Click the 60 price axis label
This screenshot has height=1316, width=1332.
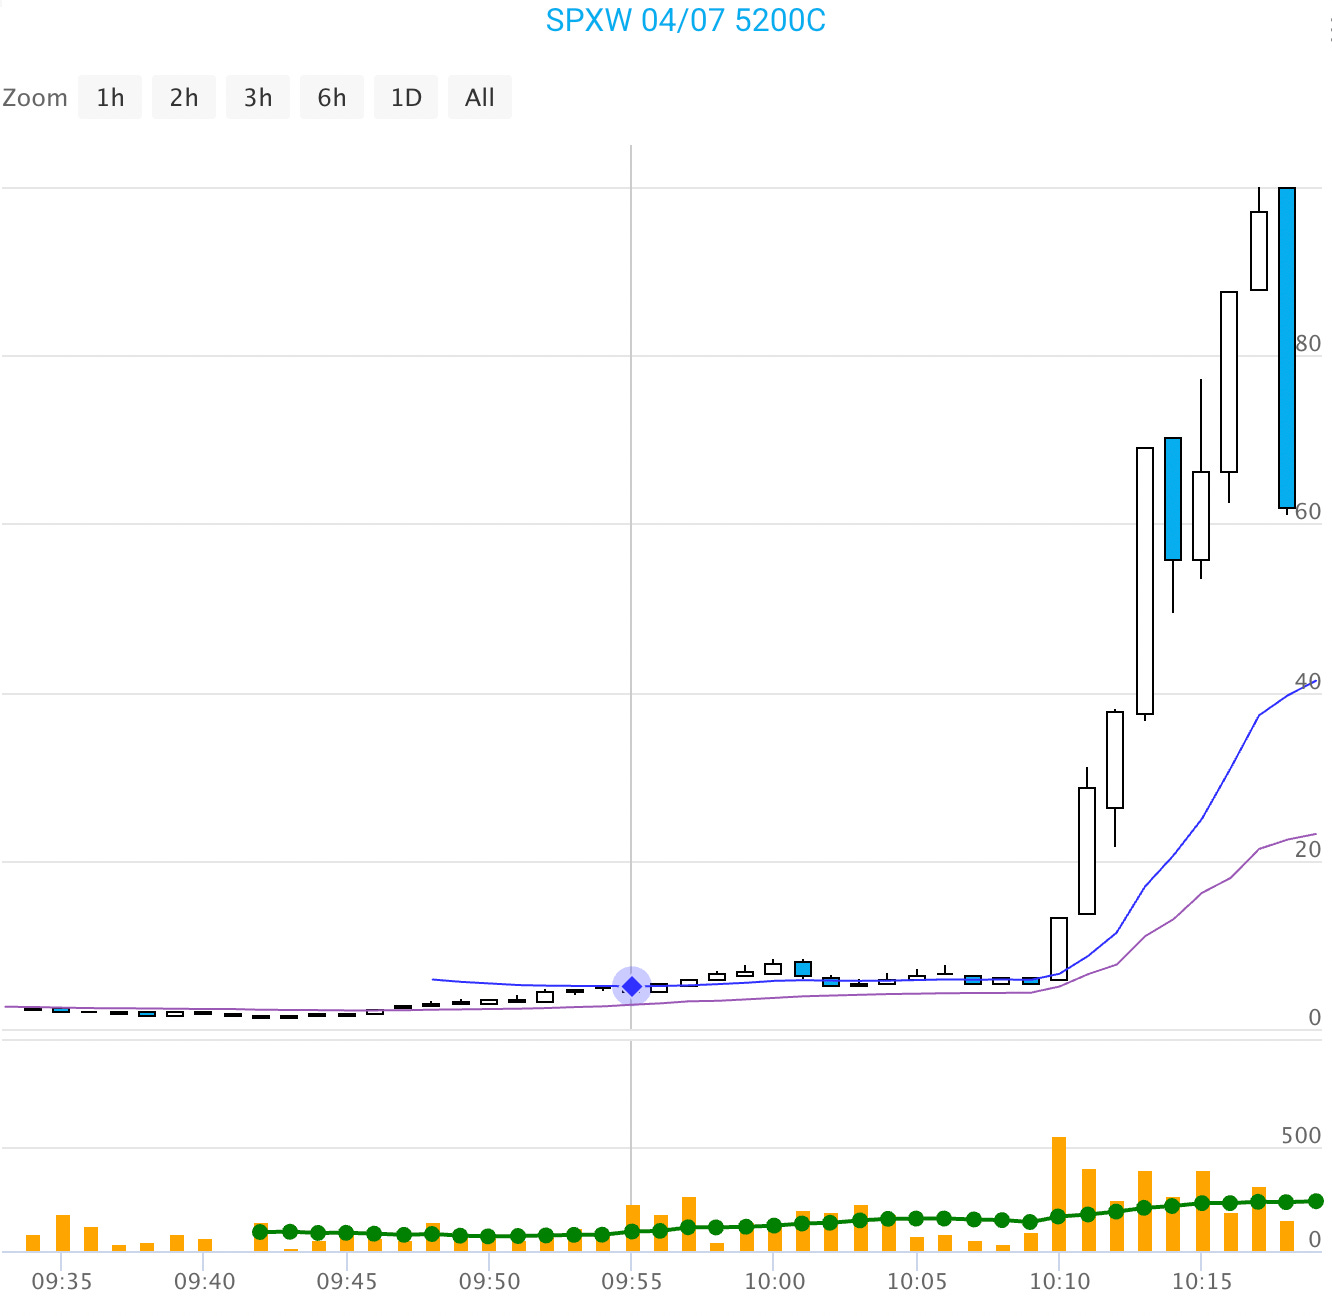coord(1308,511)
